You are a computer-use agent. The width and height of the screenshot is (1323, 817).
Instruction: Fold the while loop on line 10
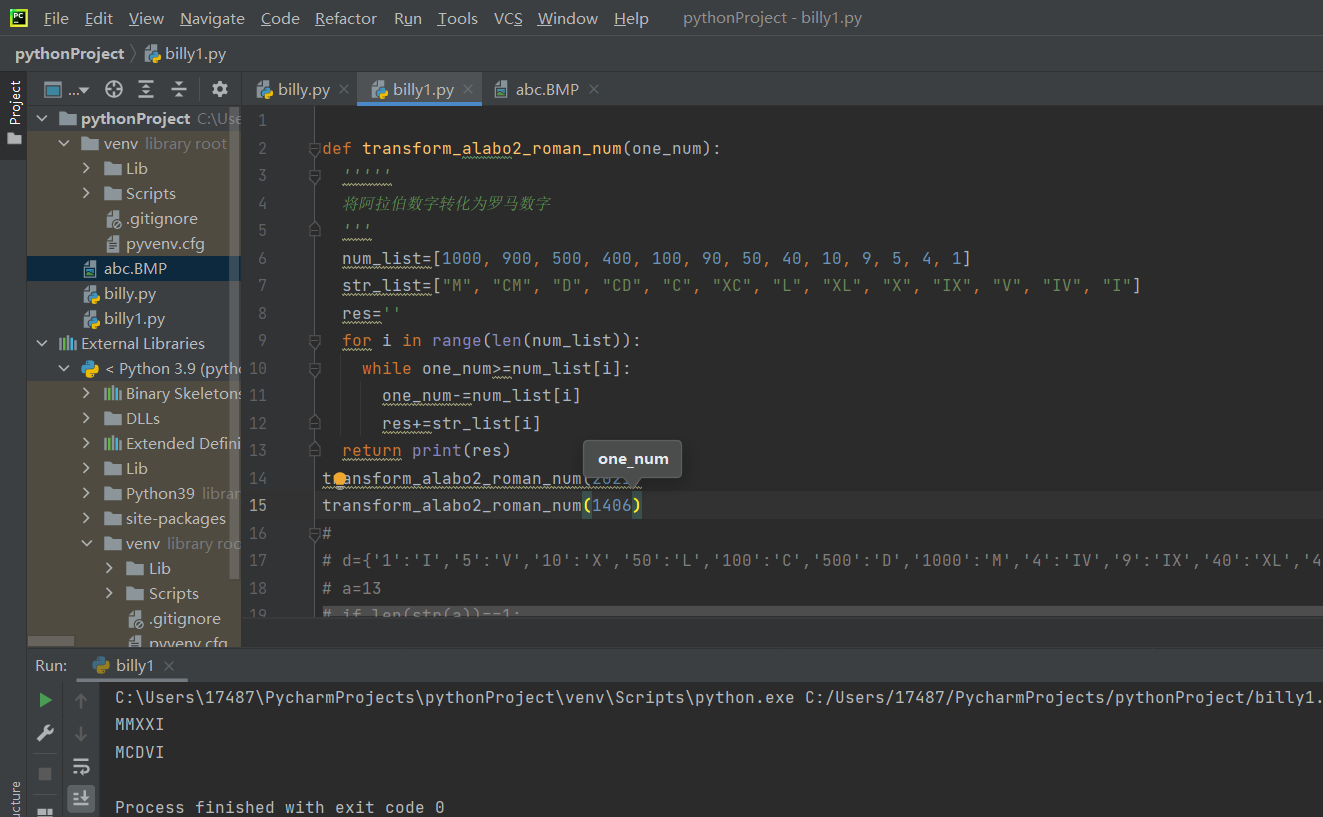click(314, 368)
